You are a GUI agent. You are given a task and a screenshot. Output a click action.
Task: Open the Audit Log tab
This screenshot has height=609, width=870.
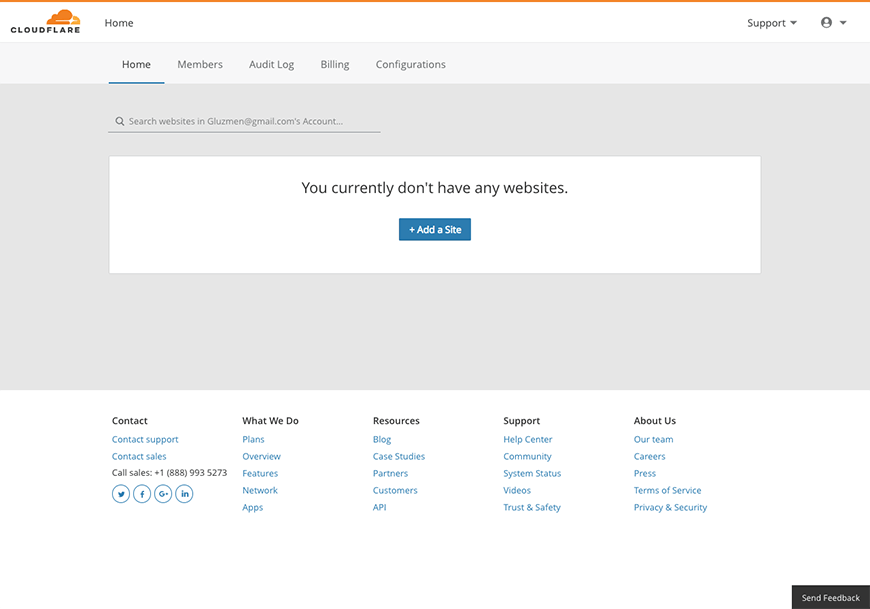271,64
